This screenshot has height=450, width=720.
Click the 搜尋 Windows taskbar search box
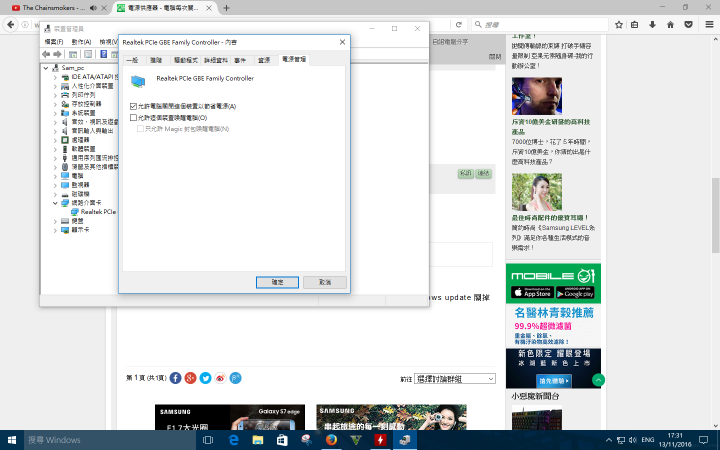click(x=108, y=440)
